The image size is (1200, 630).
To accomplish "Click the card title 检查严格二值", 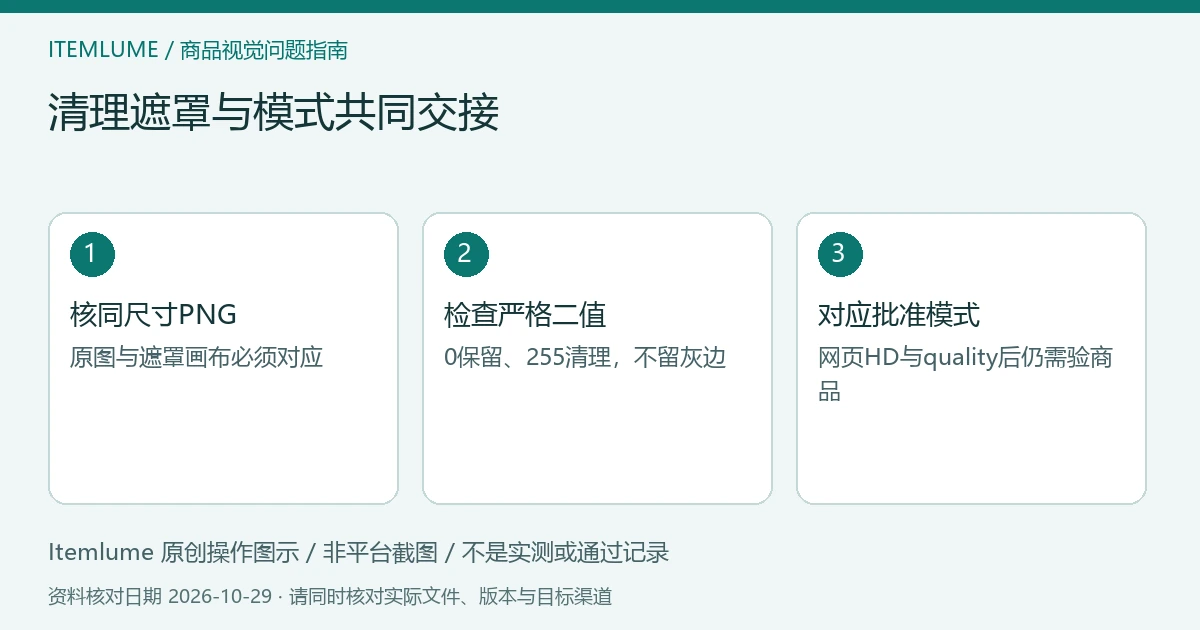I will tap(525, 315).
